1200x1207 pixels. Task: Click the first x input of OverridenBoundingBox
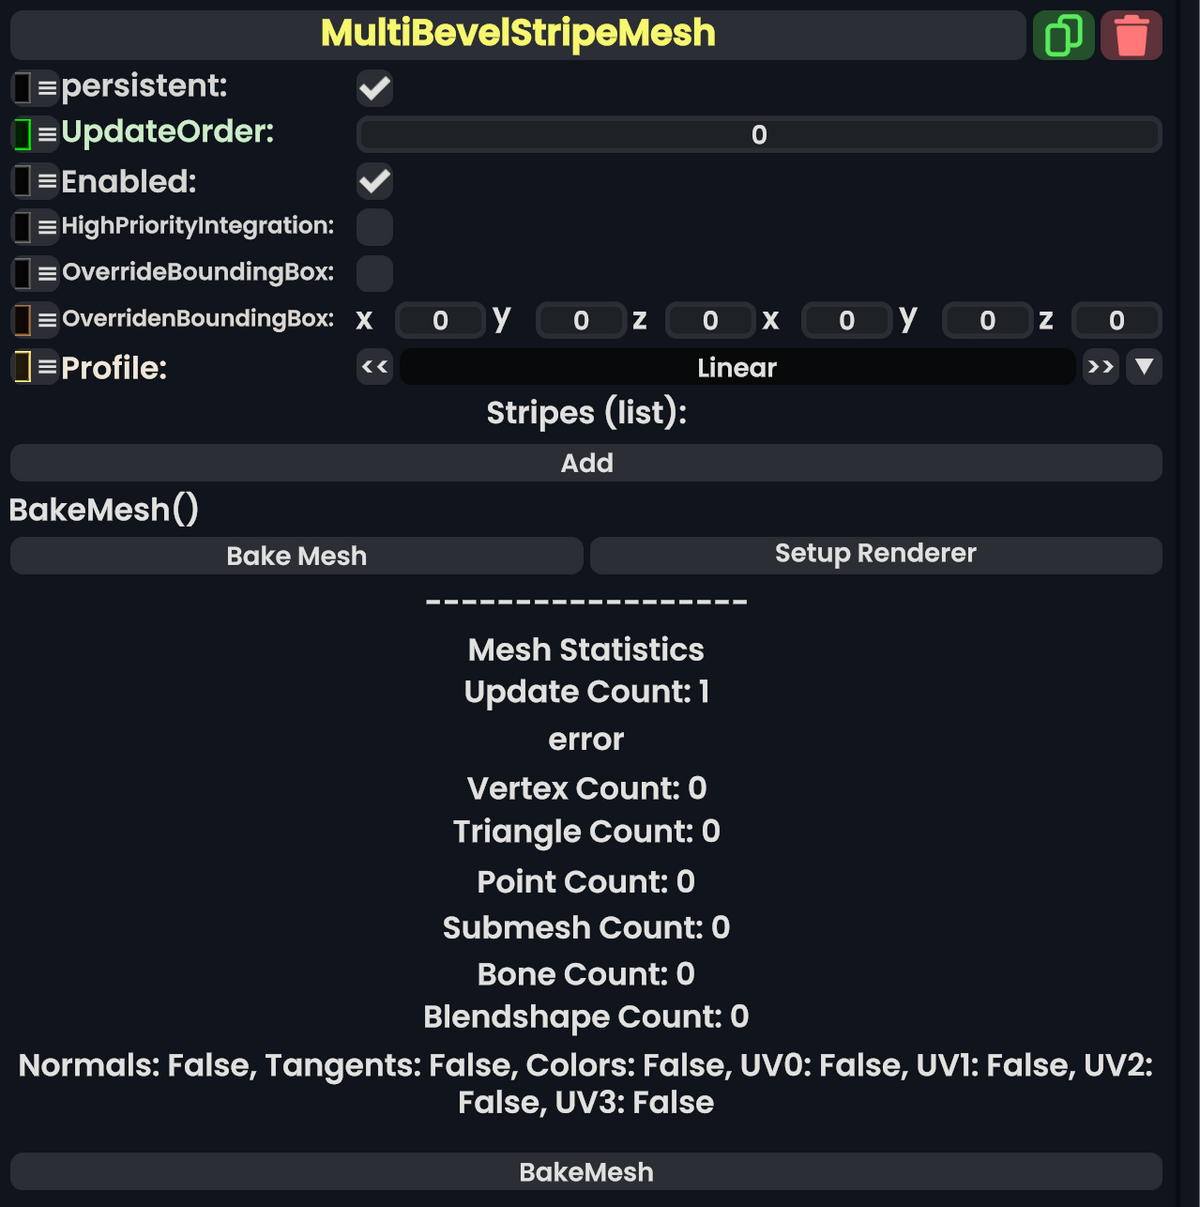pyautogui.click(x=440, y=319)
